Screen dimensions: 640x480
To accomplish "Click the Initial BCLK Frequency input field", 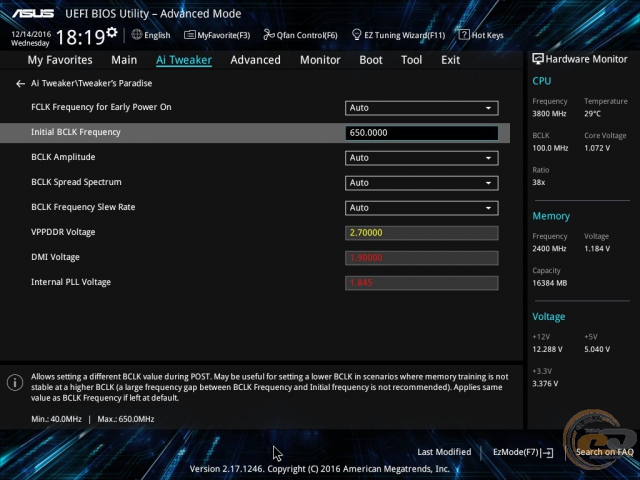I will pyautogui.click(x=422, y=133).
